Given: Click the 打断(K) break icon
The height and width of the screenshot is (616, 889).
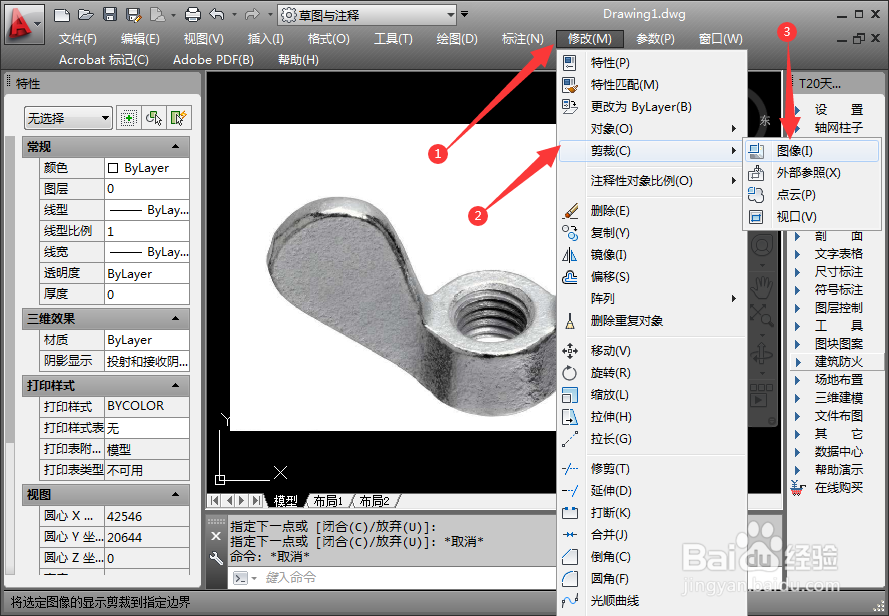Looking at the screenshot, I should (570, 513).
